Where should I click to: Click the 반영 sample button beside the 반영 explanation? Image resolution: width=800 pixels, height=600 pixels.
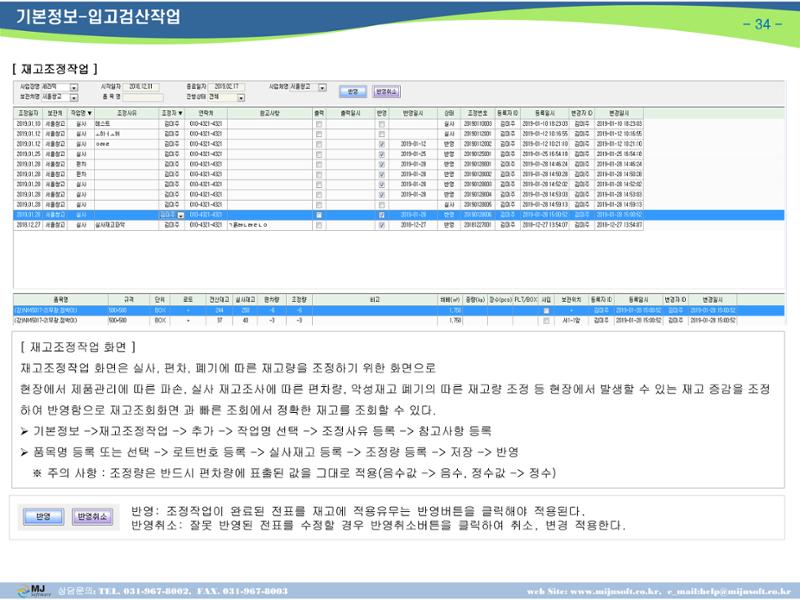pyautogui.click(x=43, y=517)
